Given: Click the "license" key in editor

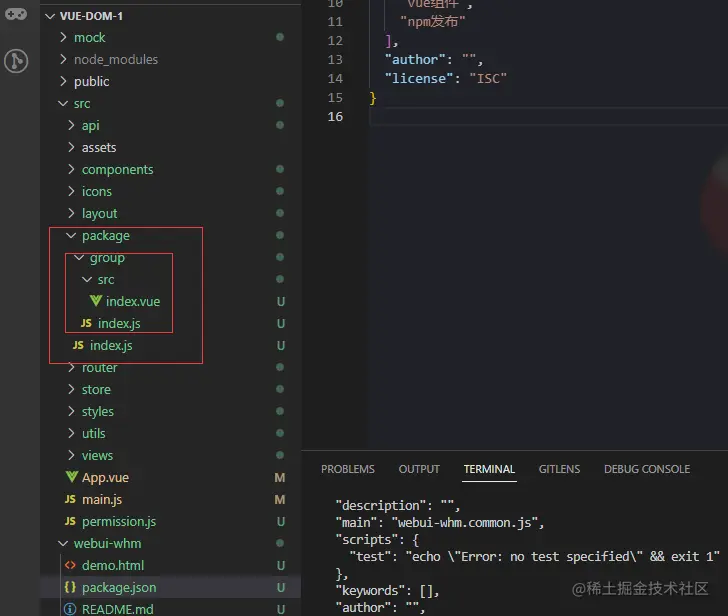Looking at the screenshot, I should click(x=418, y=78).
